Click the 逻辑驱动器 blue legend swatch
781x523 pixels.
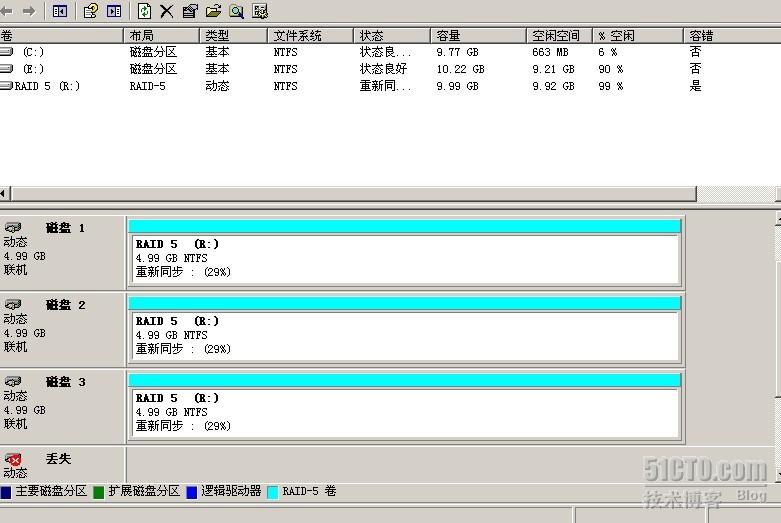point(191,492)
